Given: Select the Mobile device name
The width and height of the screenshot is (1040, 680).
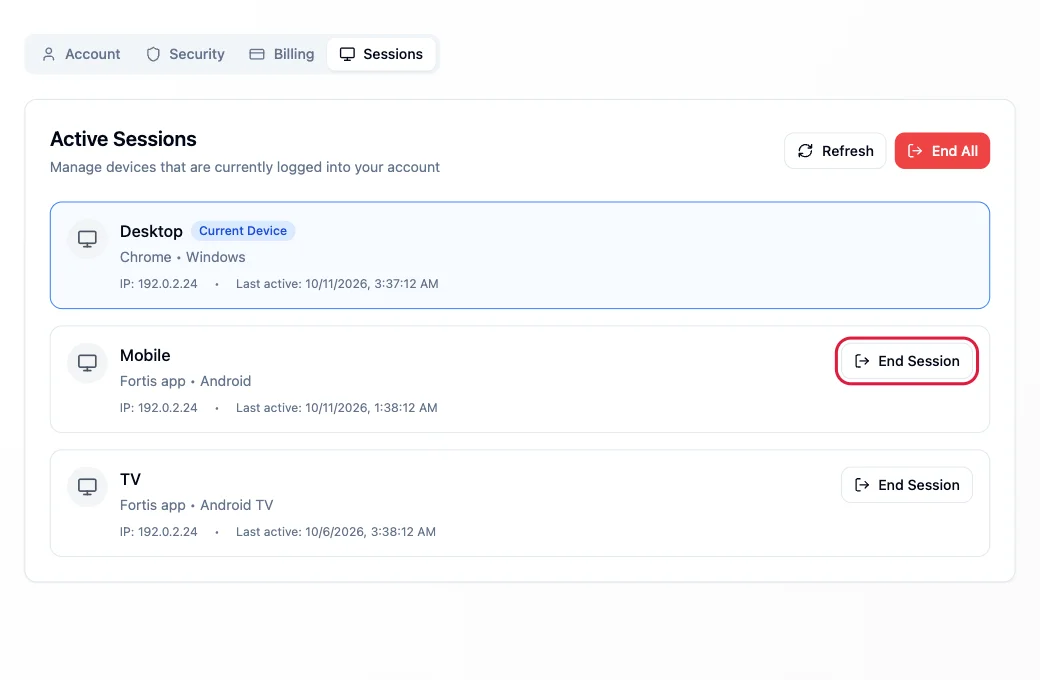Looking at the screenshot, I should click(145, 356).
